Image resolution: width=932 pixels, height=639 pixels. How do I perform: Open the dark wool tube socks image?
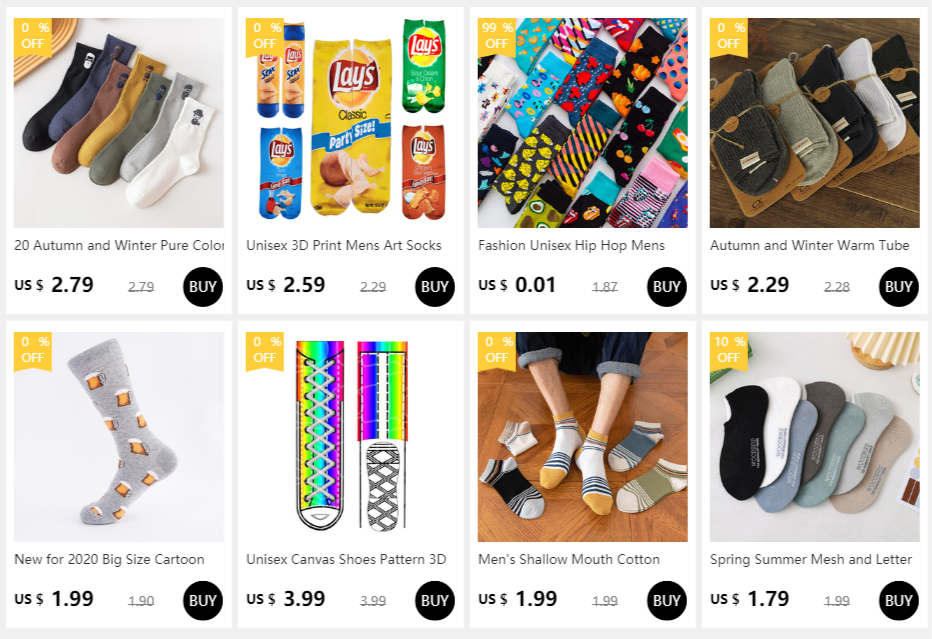(814, 122)
